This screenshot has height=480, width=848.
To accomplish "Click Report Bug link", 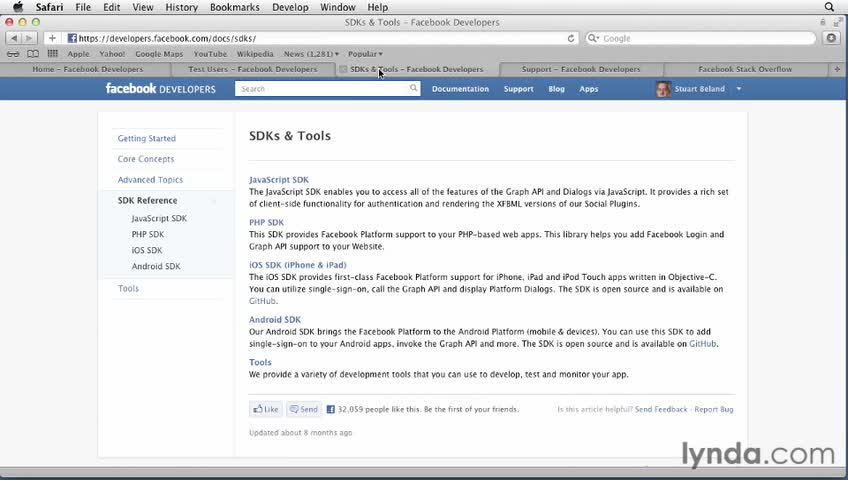I will click(714, 409).
